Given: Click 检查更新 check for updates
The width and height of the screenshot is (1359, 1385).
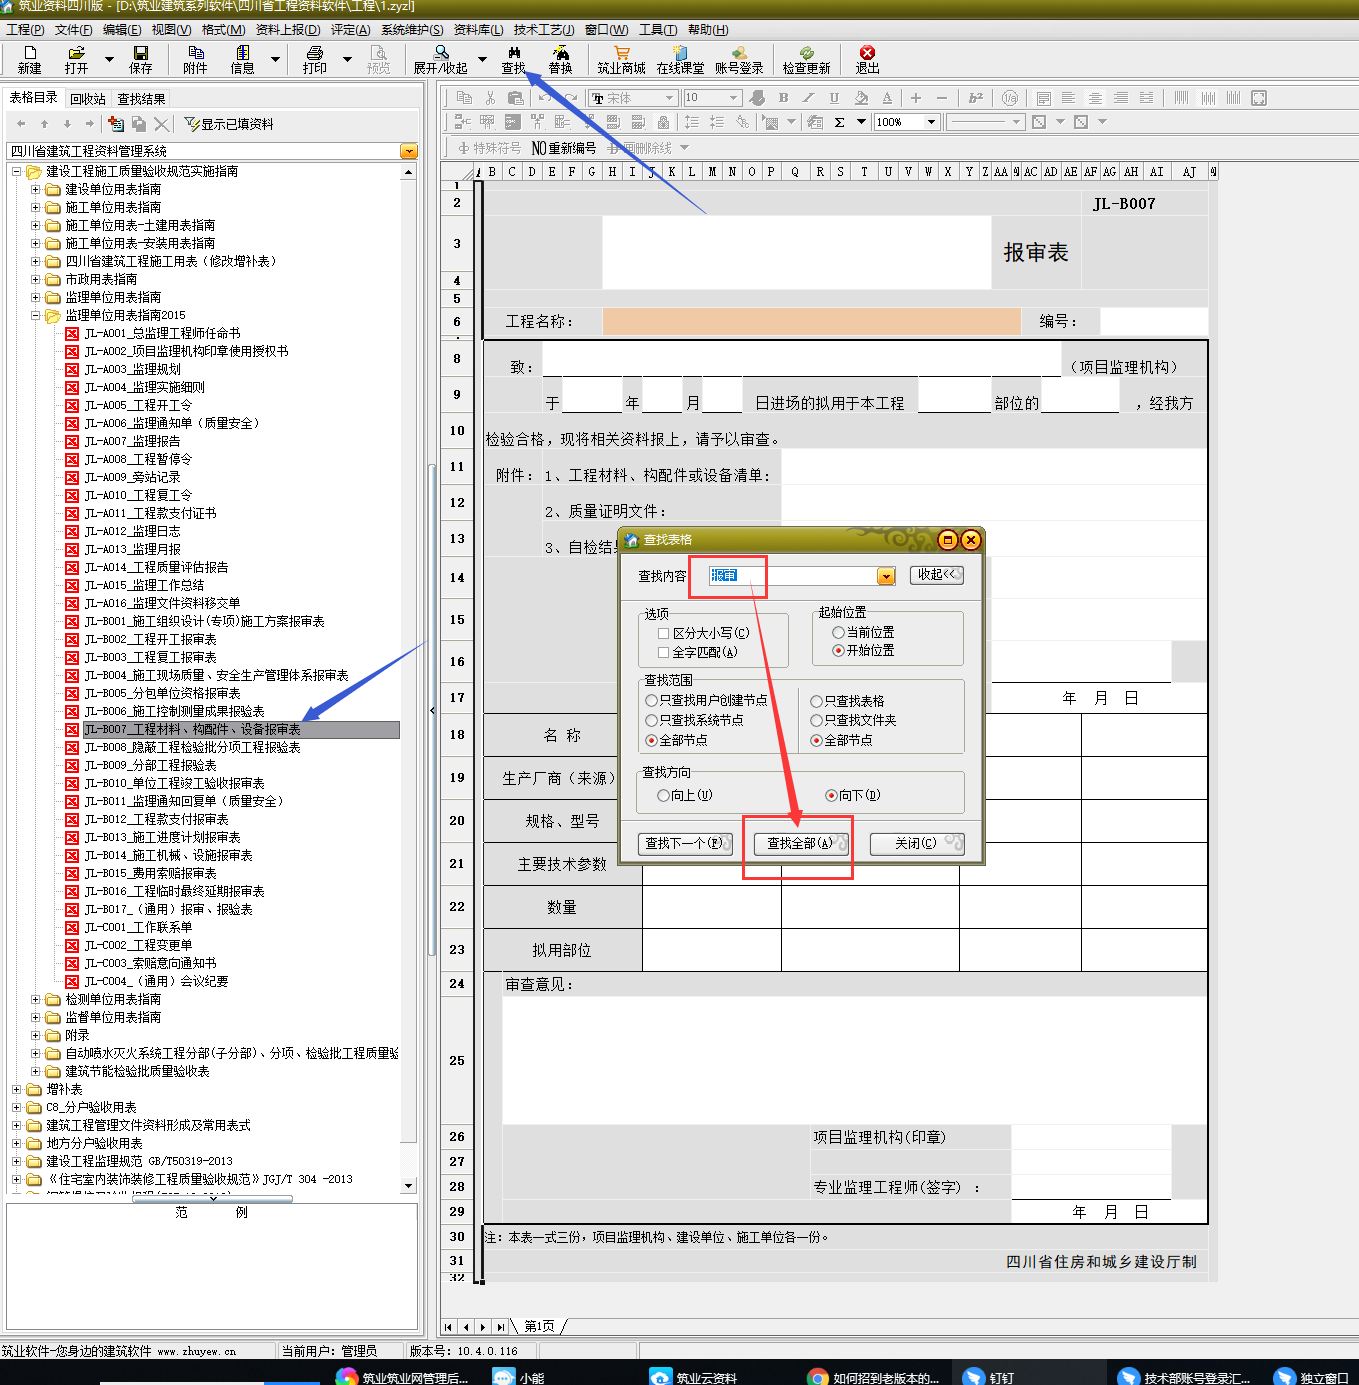Looking at the screenshot, I should click(806, 60).
